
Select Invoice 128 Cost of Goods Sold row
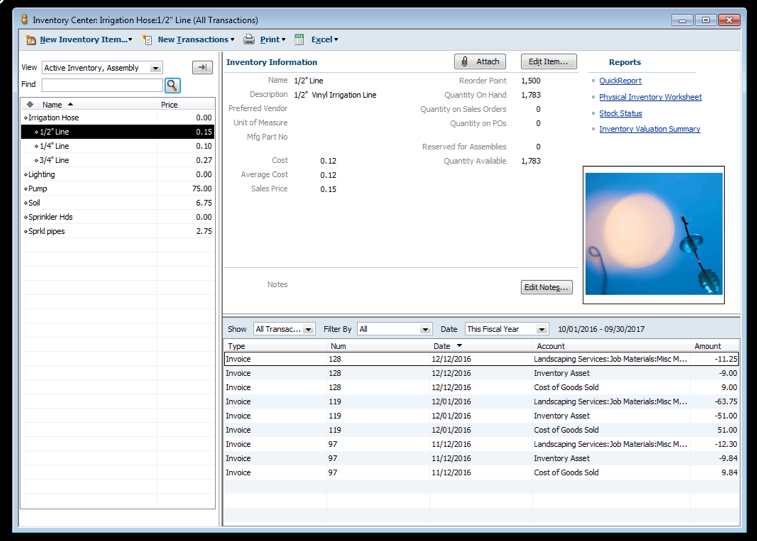click(481, 388)
